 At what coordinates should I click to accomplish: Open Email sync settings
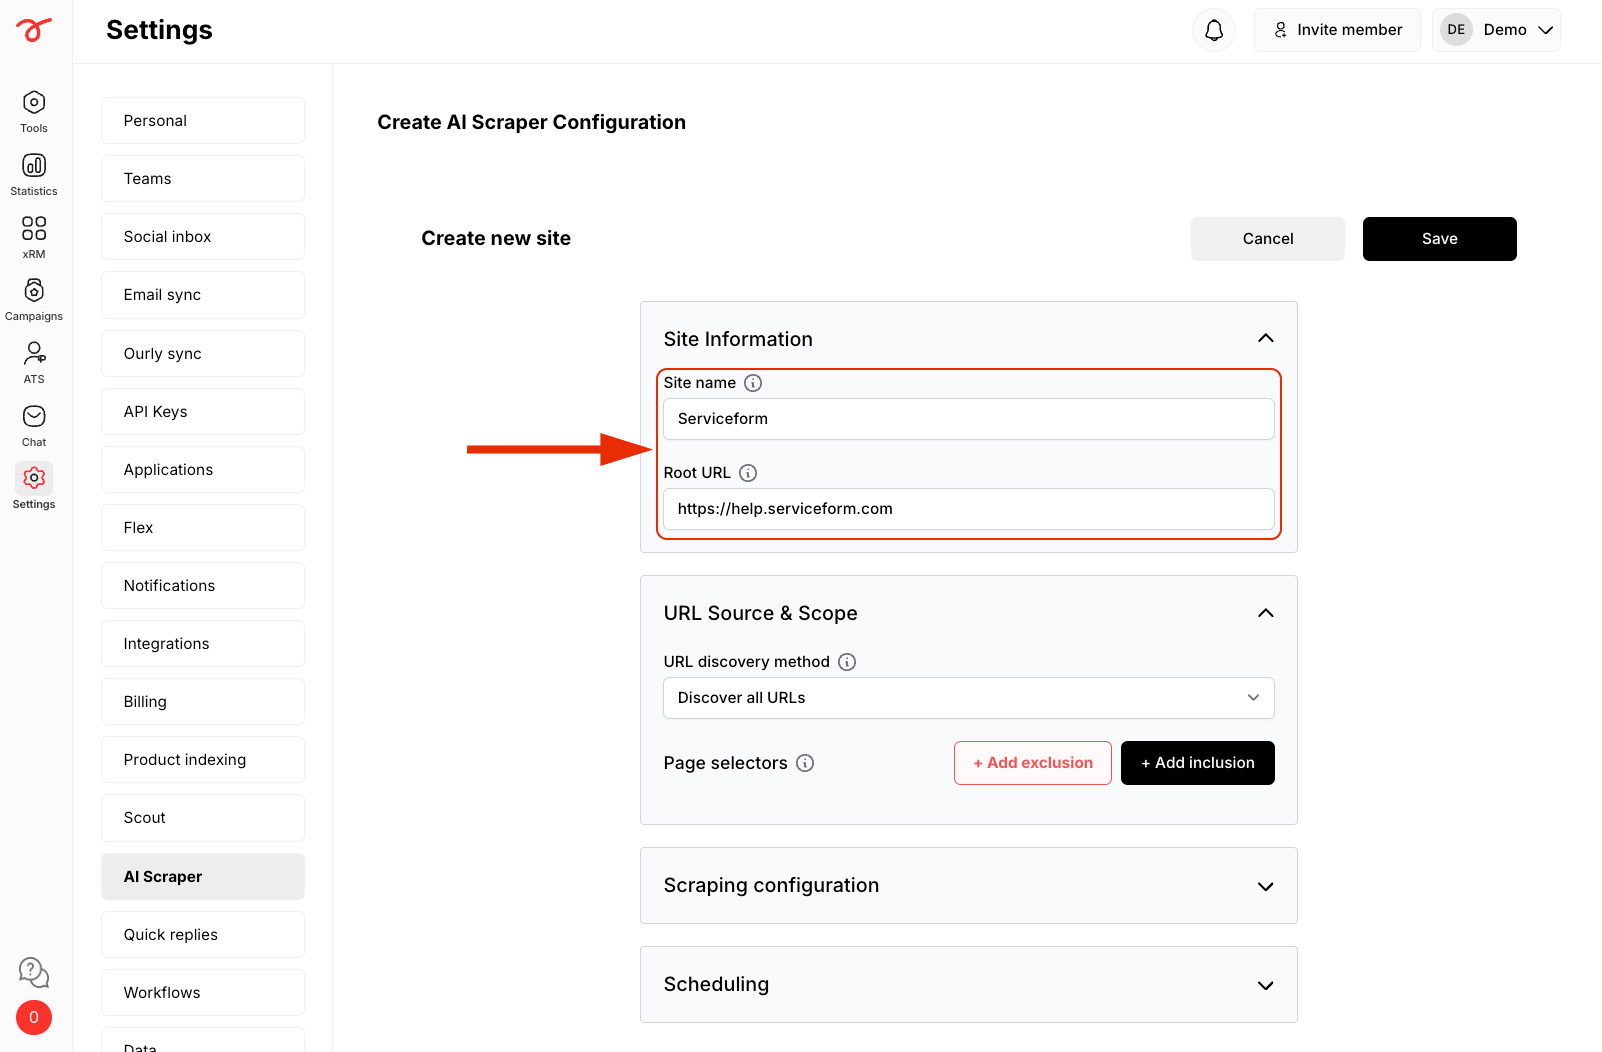click(x=203, y=295)
